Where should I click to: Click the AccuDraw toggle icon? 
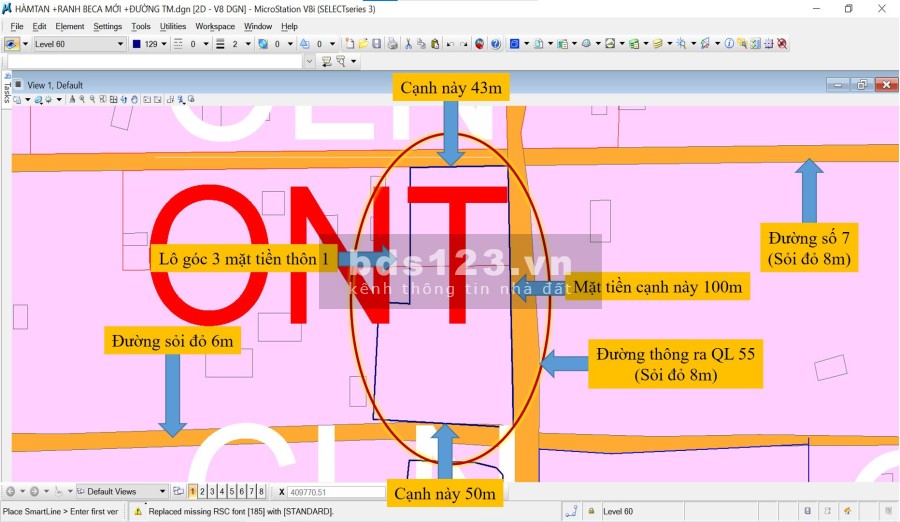click(x=769, y=44)
